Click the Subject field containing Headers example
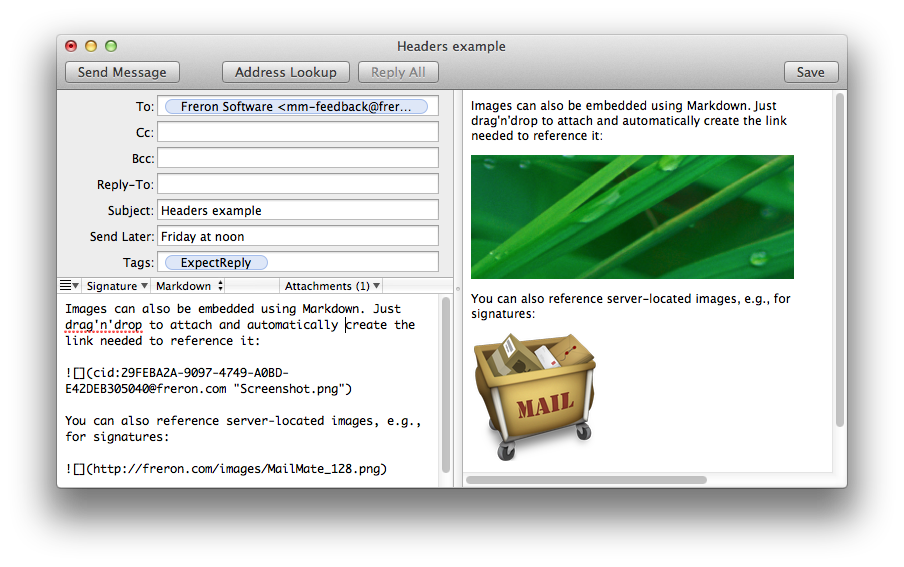The image size is (904, 567). point(297,210)
